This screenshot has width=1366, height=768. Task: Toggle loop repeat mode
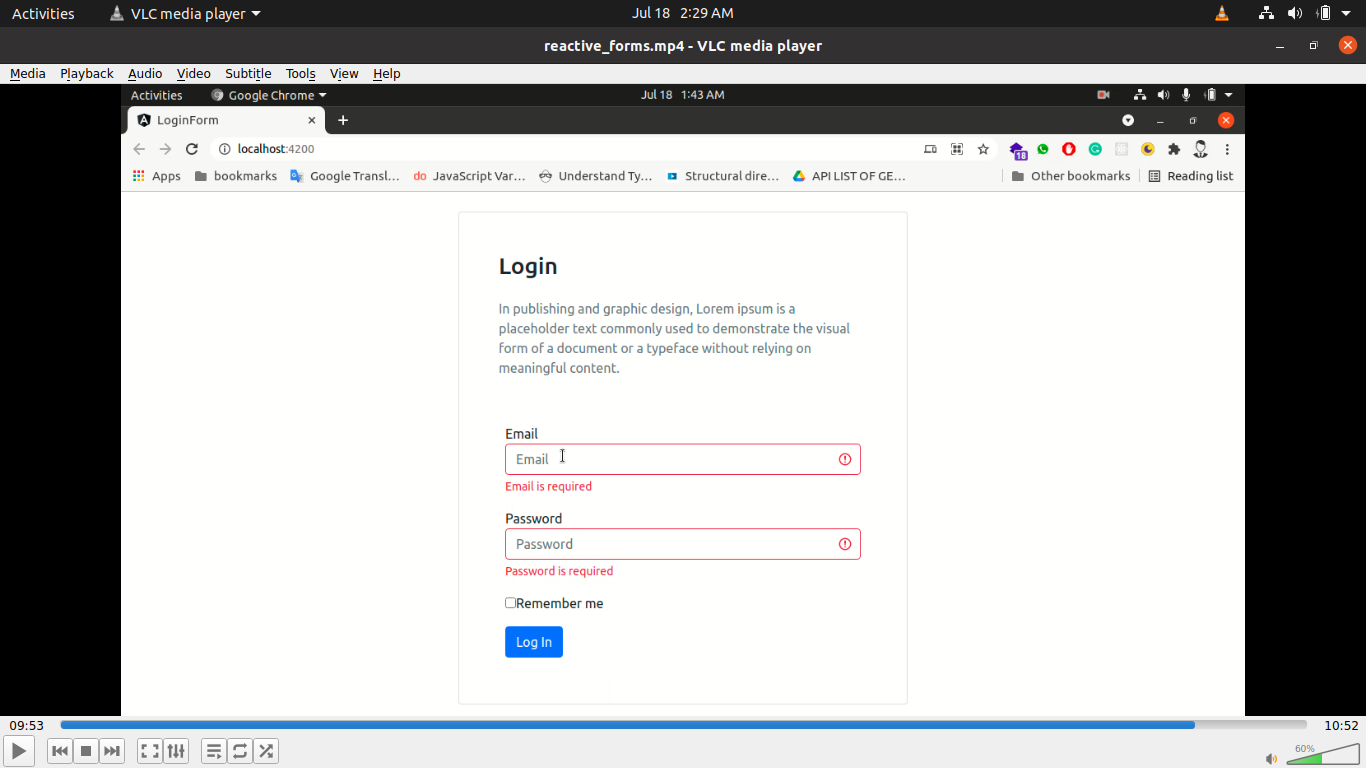[x=240, y=751]
